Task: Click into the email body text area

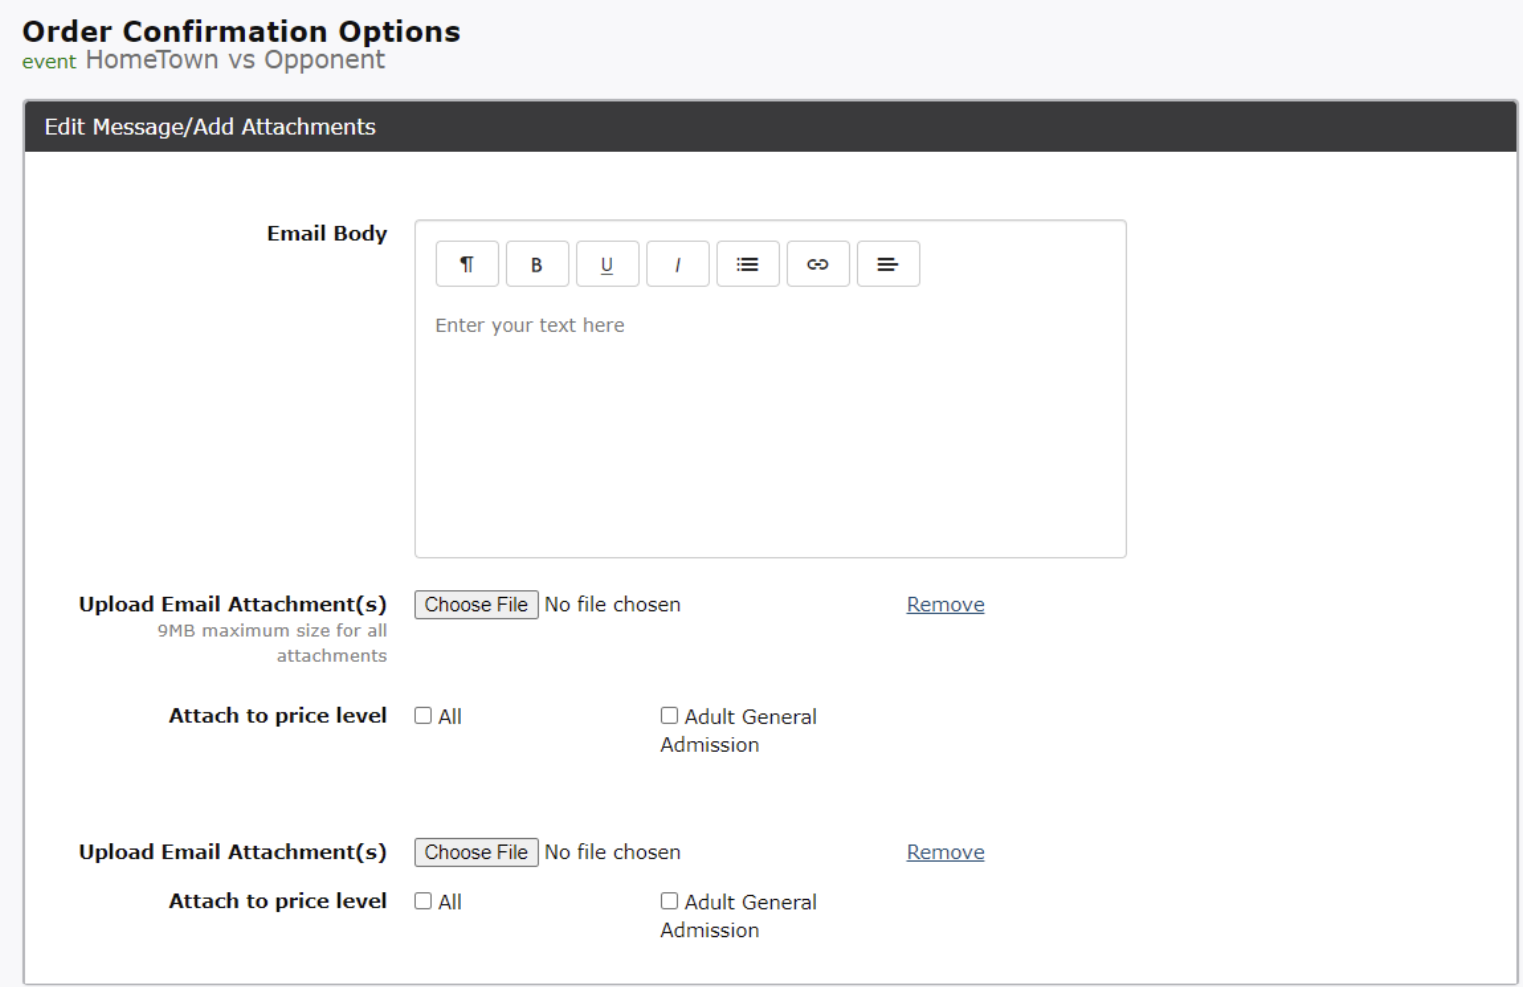Action: click(x=770, y=430)
